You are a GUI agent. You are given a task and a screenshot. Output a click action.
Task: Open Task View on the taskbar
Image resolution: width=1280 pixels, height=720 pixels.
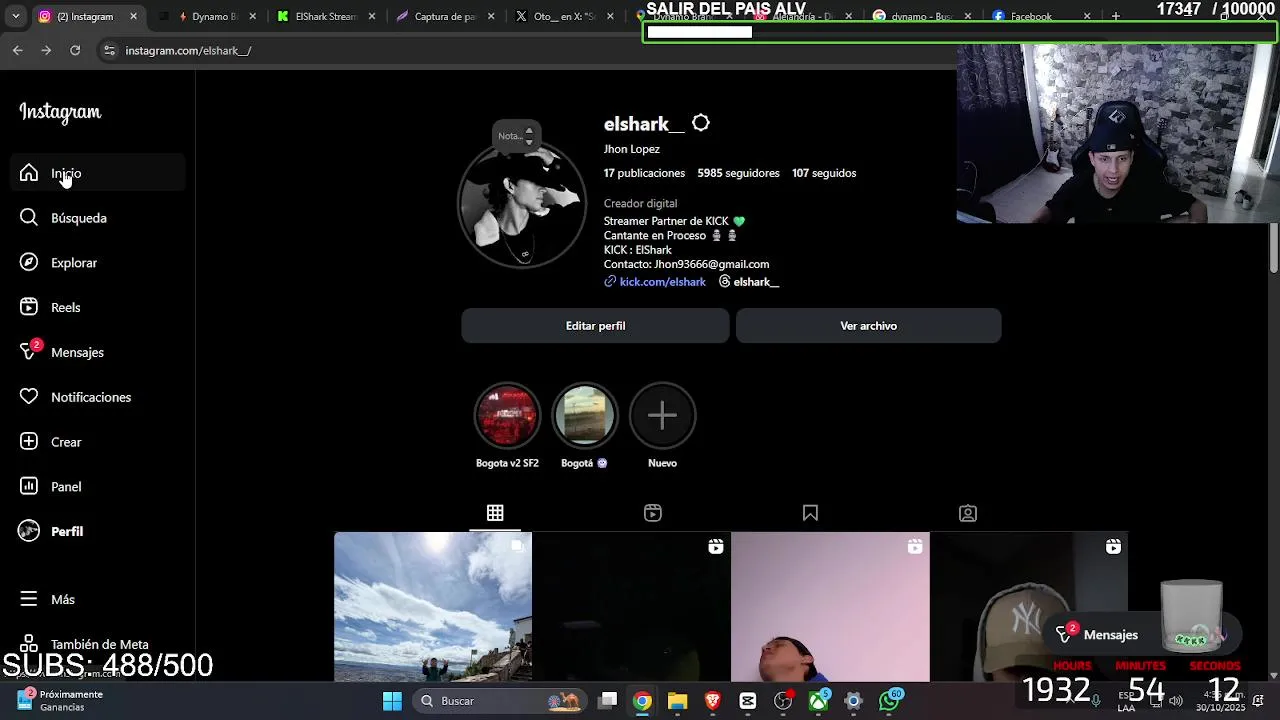pyautogui.click(x=608, y=701)
